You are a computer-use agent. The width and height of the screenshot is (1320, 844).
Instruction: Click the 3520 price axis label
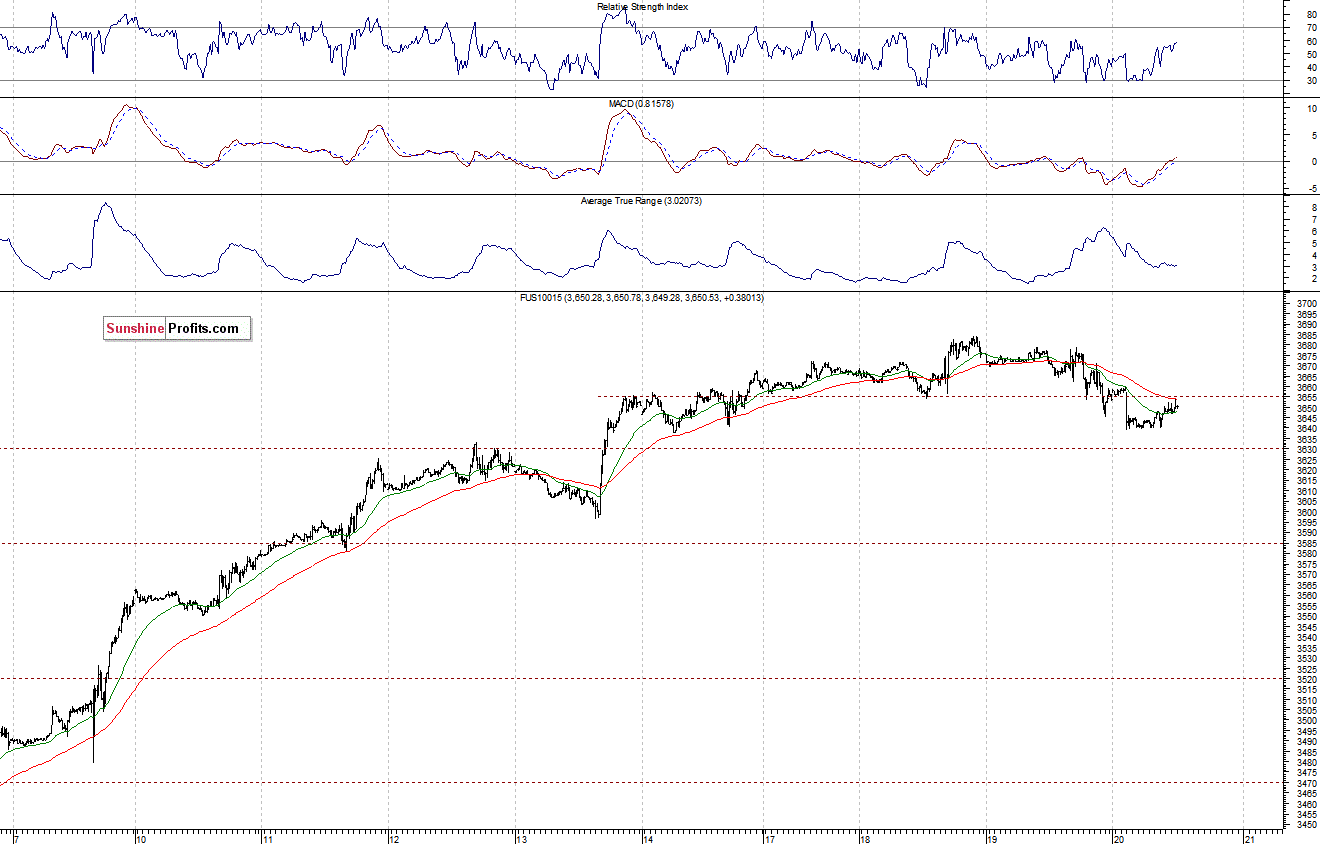click(x=1306, y=679)
